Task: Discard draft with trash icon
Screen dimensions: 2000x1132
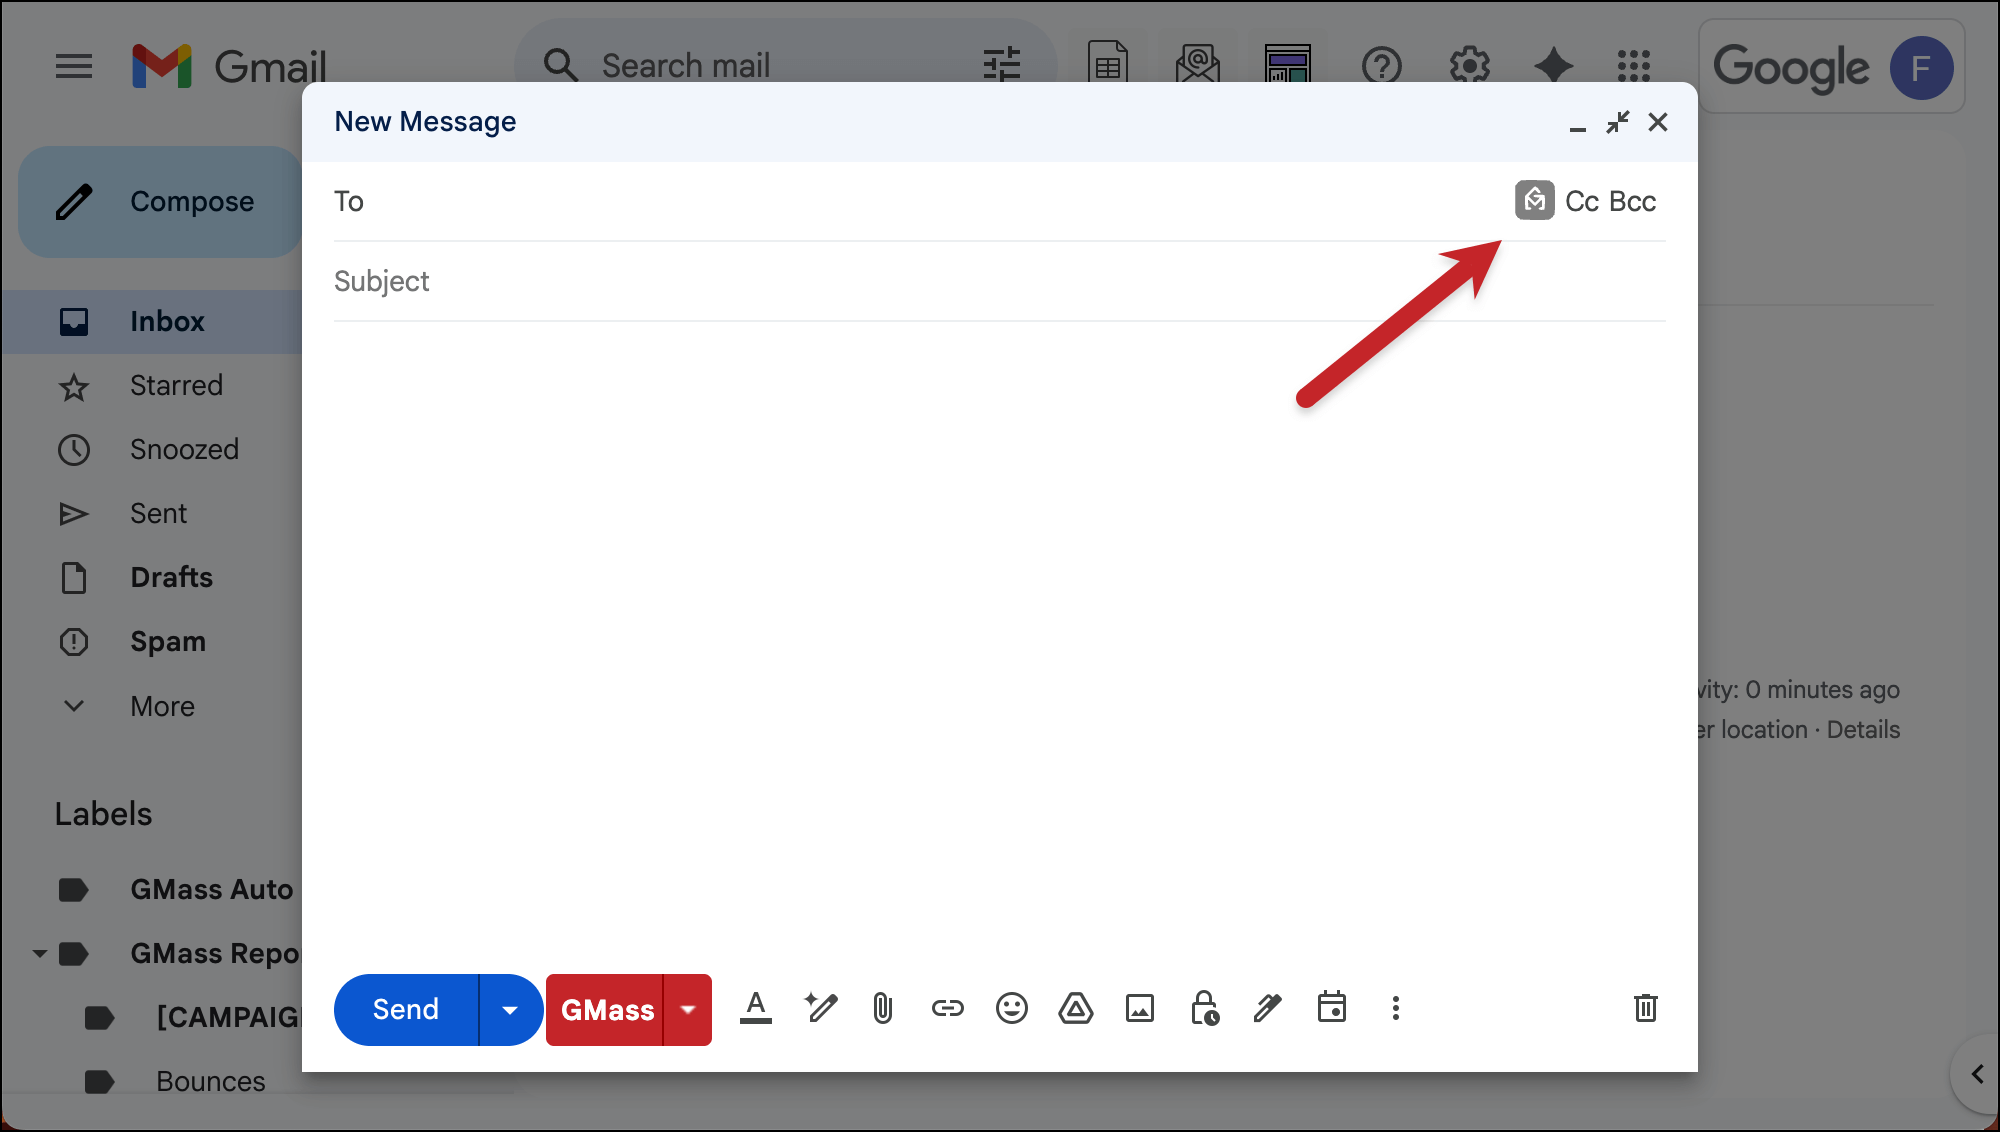Action: click(1645, 1008)
